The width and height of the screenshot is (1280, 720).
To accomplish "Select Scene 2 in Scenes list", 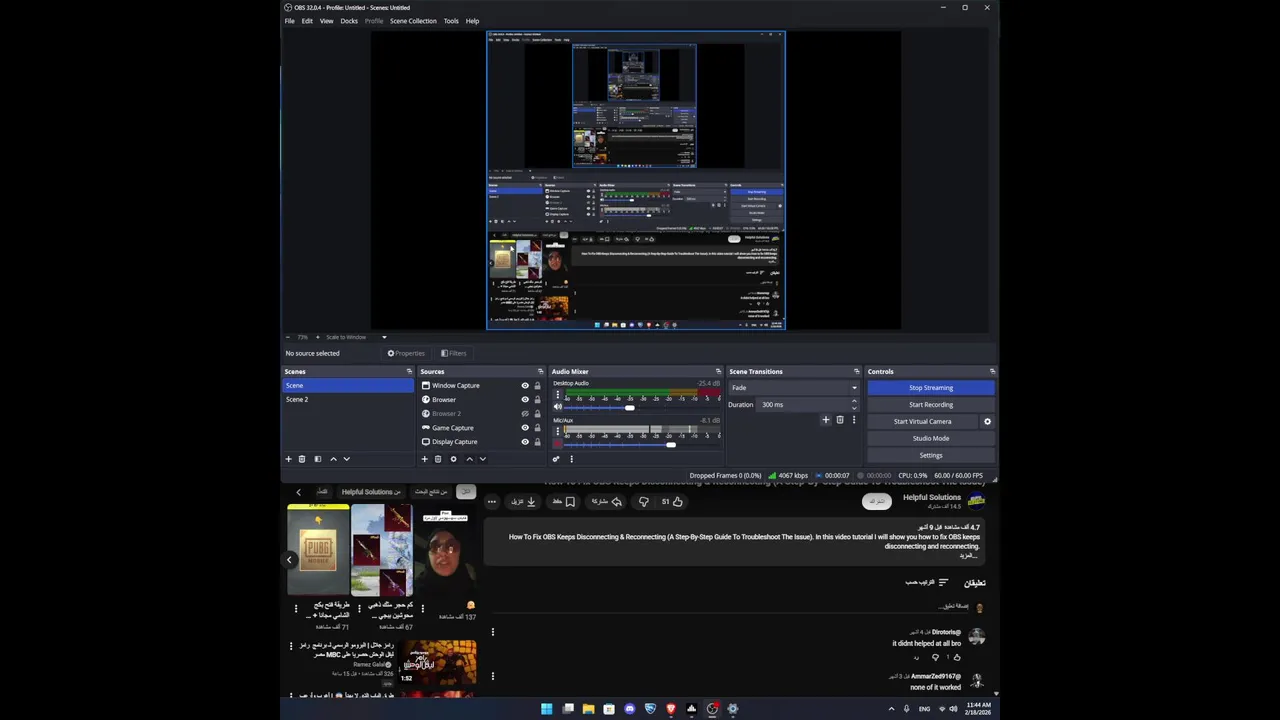I will coord(347,399).
